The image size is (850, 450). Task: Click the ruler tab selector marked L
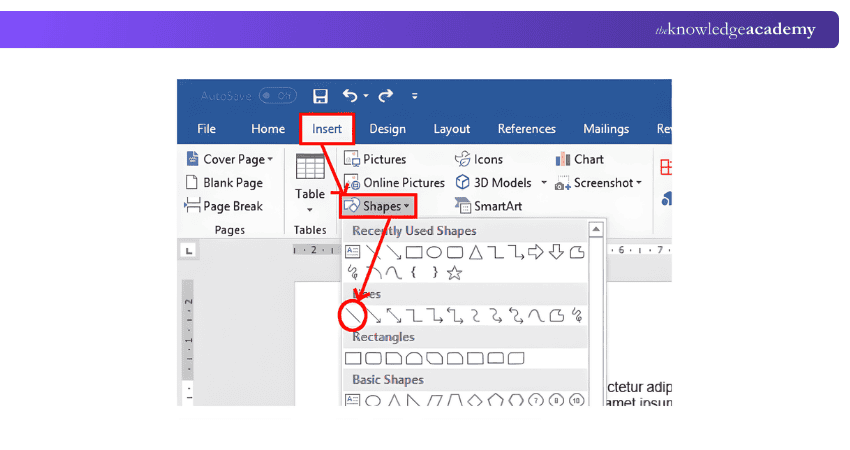[189, 250]
